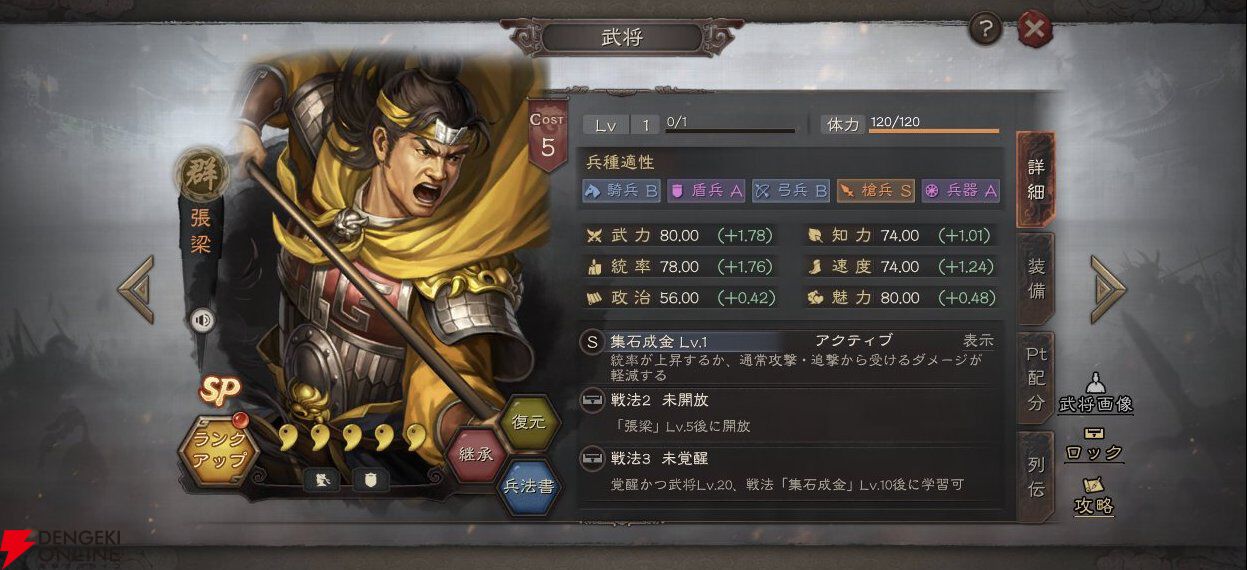The image size is (1247, 570).
Task: Tap the 兵器 A aptitude badge
Action: [x=960, y=190]
